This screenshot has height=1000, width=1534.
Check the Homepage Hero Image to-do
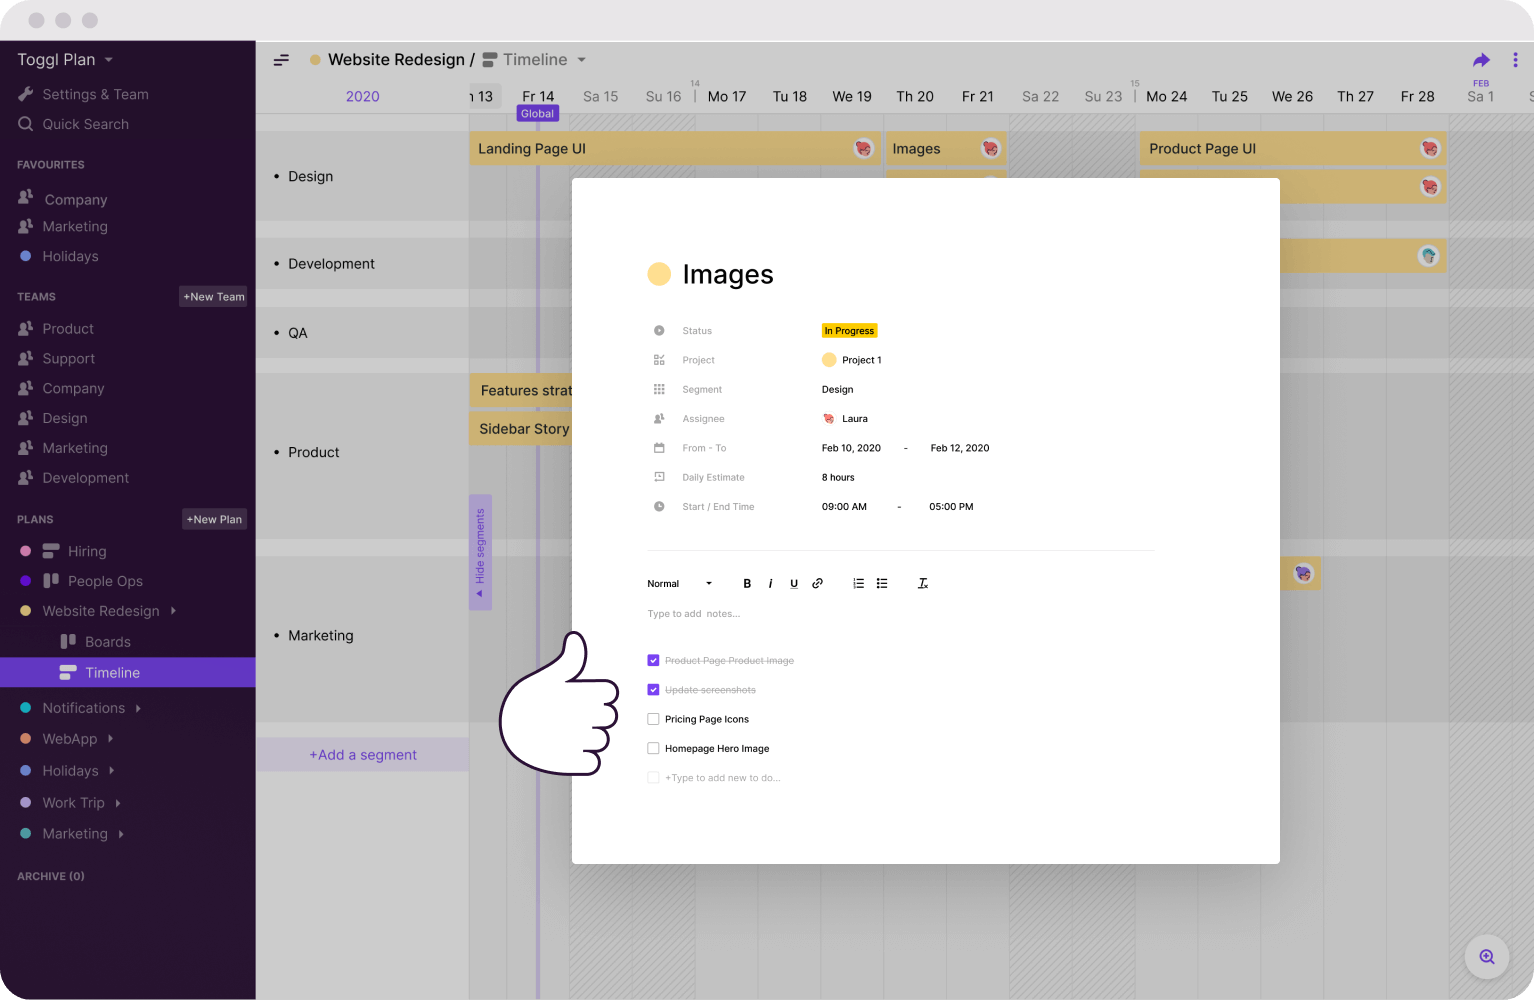point(653,748)
